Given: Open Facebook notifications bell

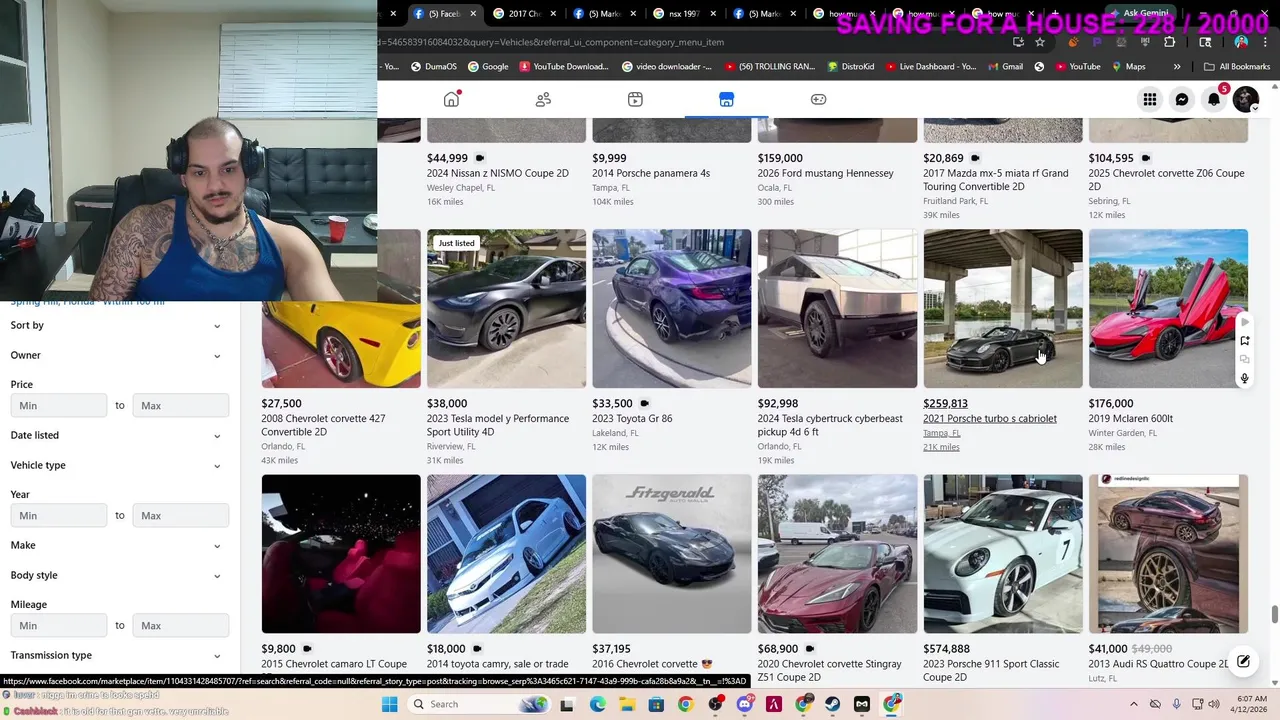Looking at the screenshot, I should (x=1214, y=99).
